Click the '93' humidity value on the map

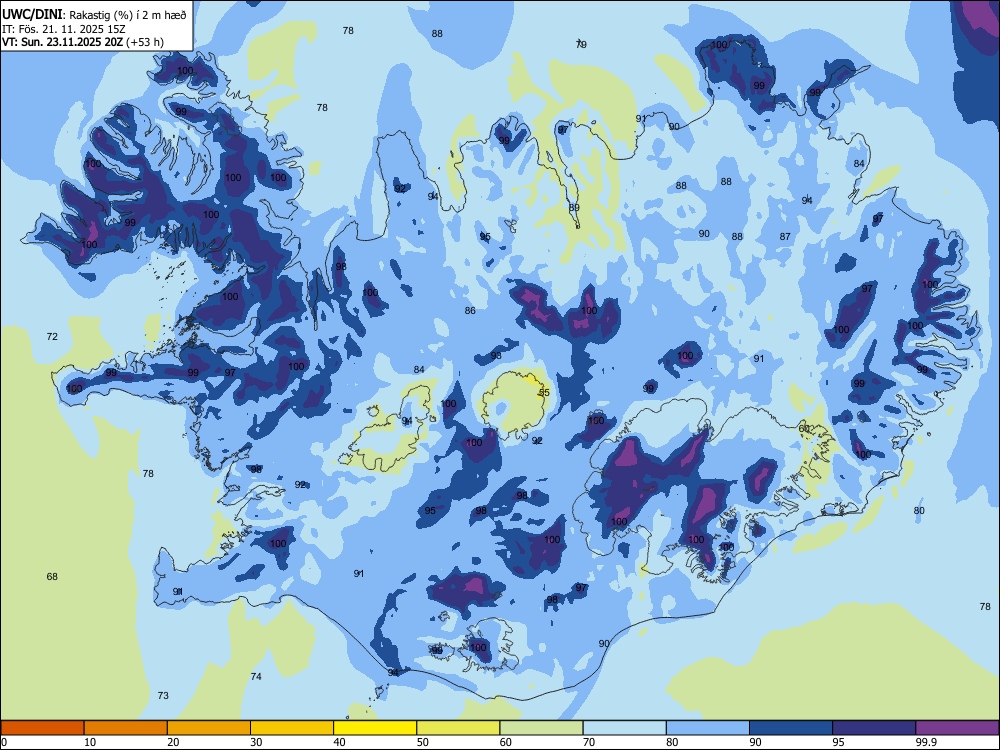pyautogui.click(x=496, y=355)
